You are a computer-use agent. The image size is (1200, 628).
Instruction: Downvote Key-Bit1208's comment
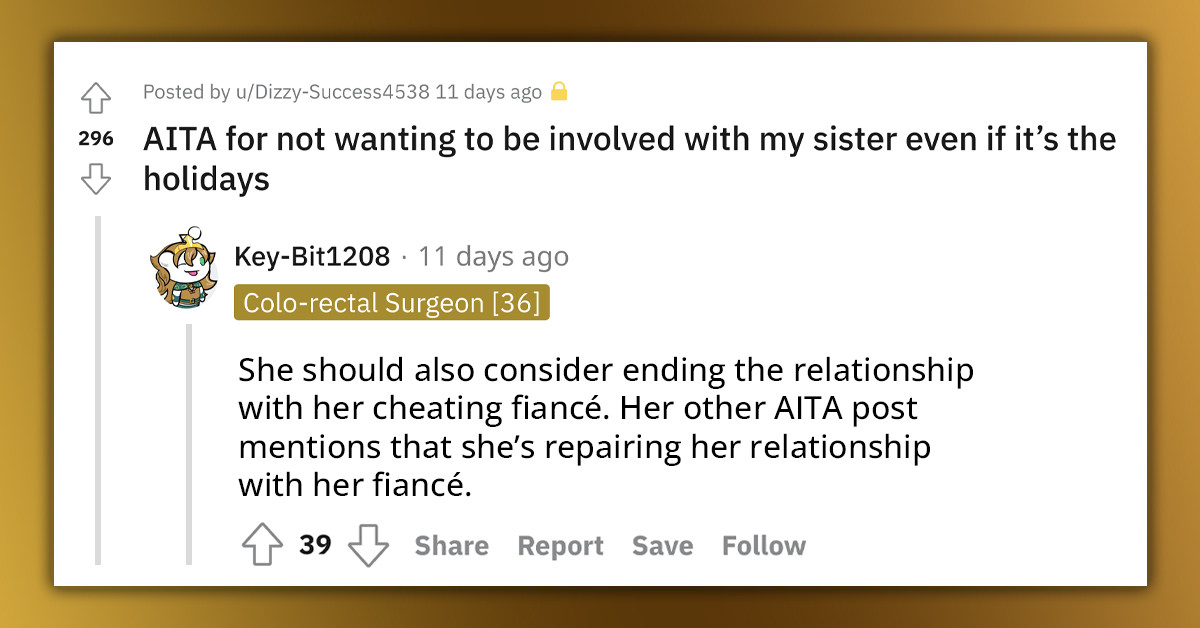point(370,545)
